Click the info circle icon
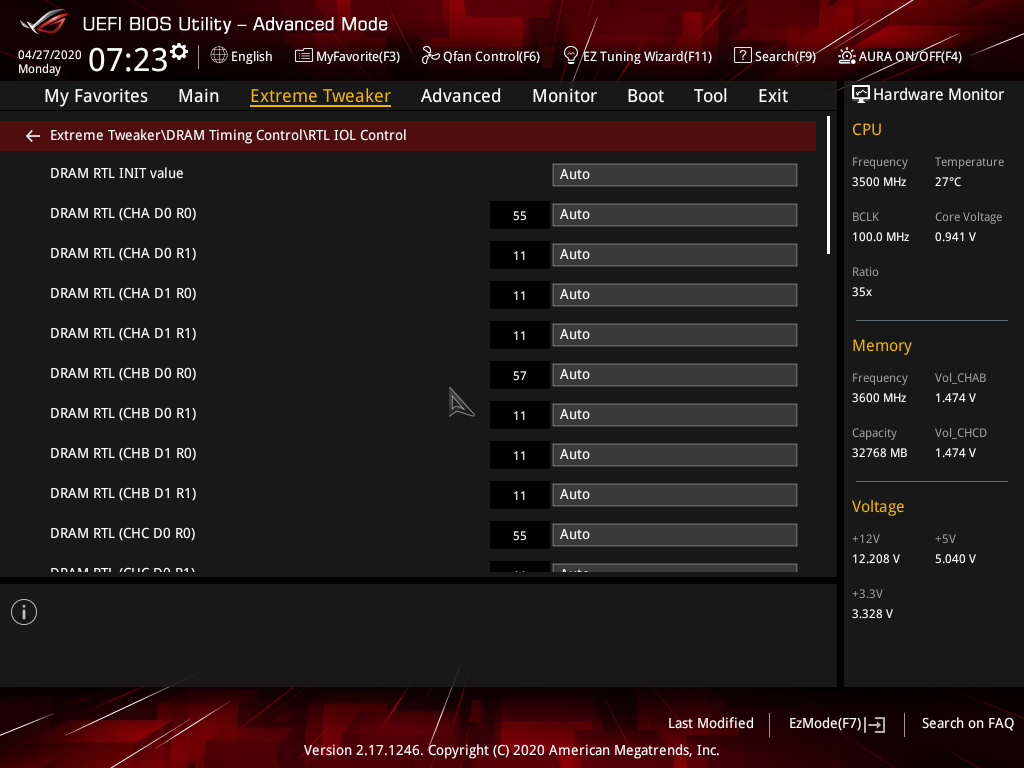Image resolution: width=1024 pixels, height=768 pixels. click(24, 612)
